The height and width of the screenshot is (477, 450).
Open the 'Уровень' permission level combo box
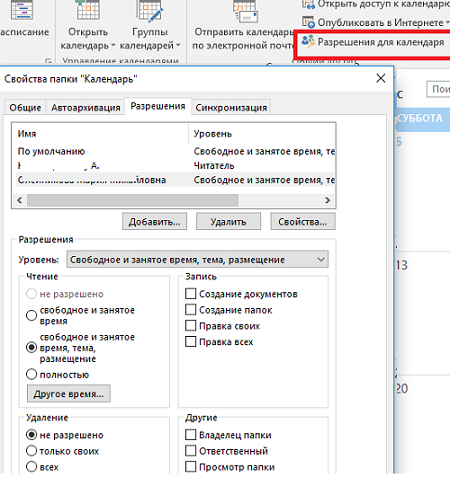click(x=197, y=260)
